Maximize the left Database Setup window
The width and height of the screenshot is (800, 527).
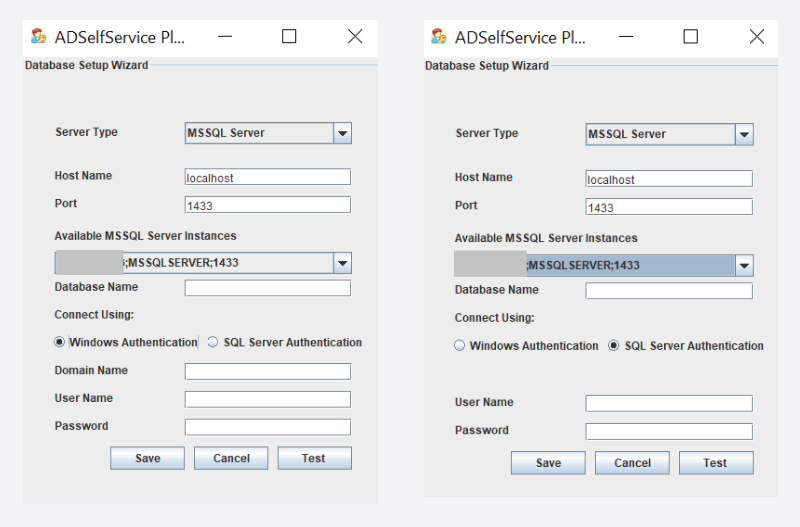pos(289,36)
